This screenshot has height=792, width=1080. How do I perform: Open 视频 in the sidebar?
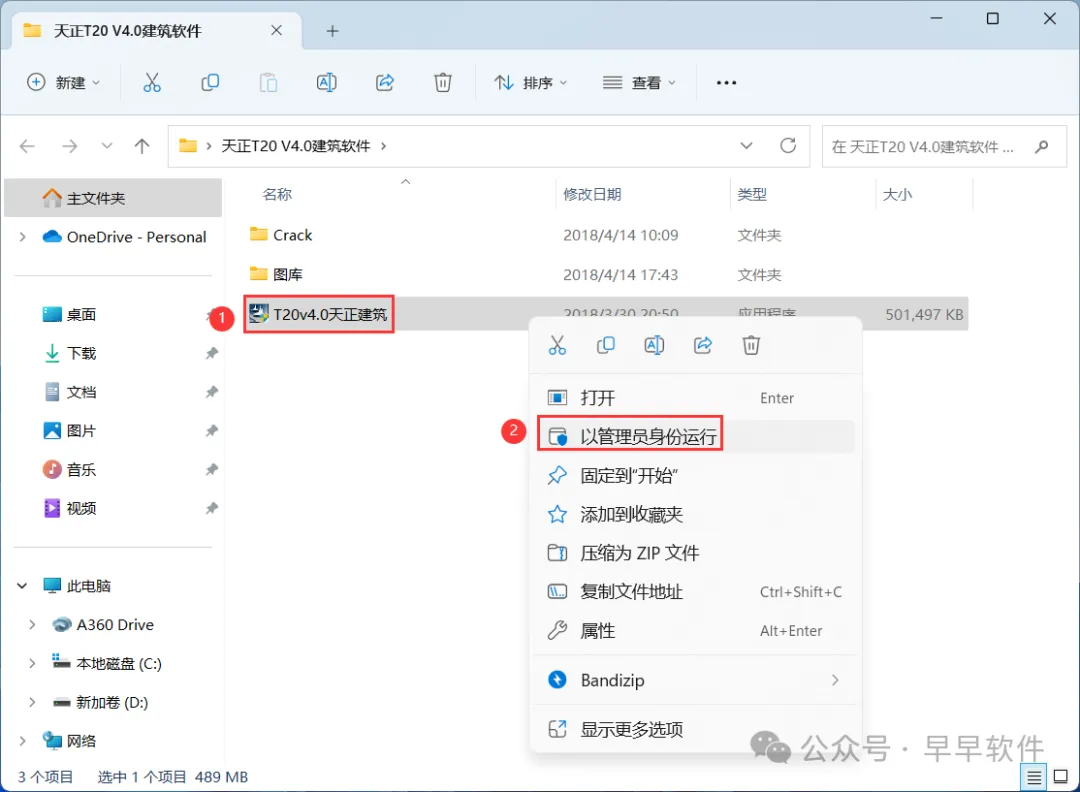click(81, 508)
